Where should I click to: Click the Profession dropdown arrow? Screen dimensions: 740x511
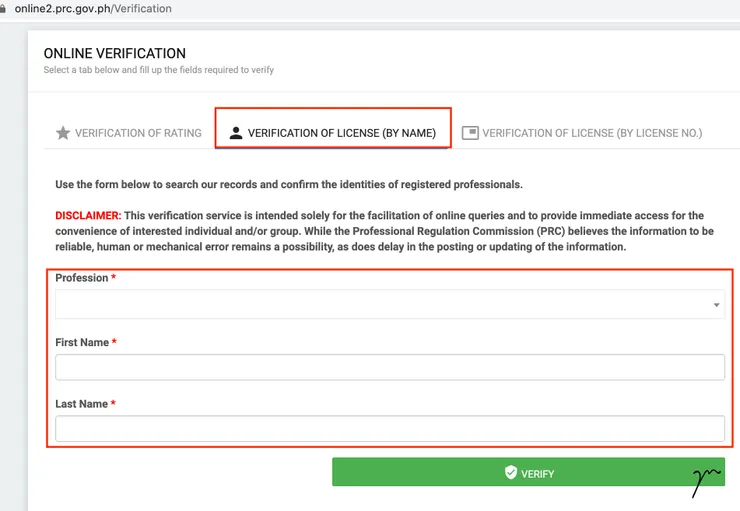click(x=717, y=305)
